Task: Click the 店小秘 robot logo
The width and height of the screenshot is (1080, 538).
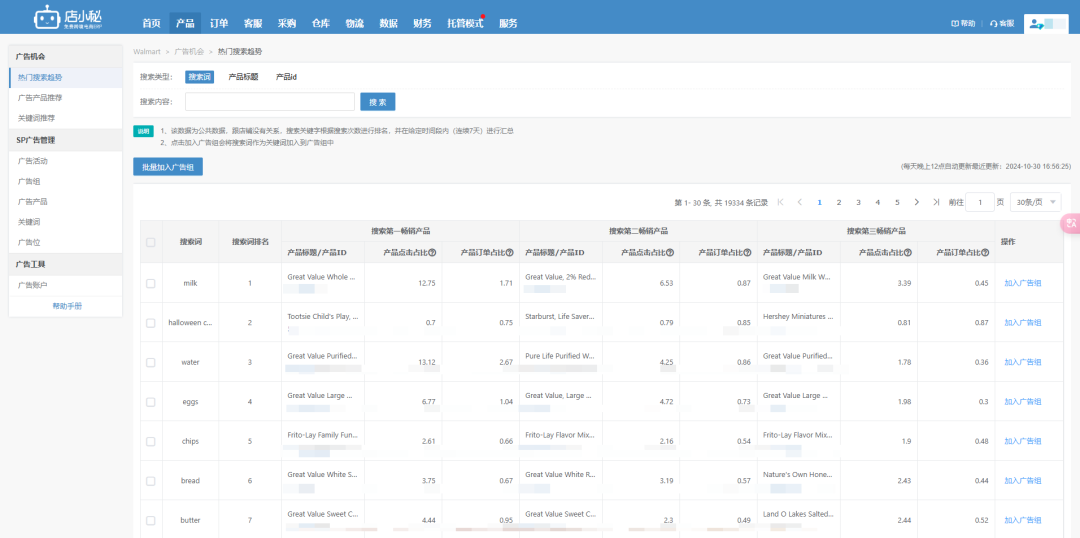Action: [x=68, y=17]
